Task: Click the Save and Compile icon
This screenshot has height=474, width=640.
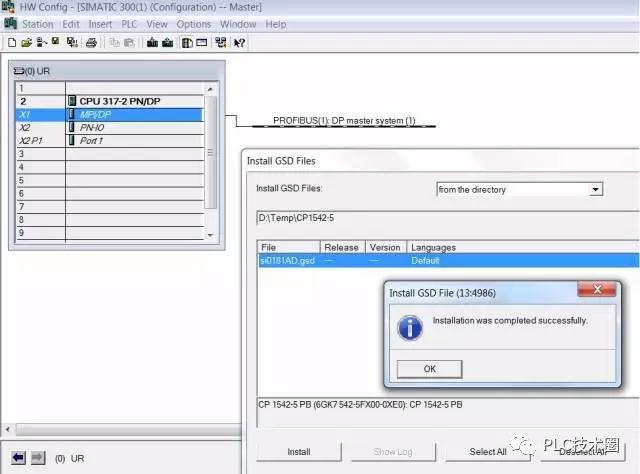Action: pos(72,42)
